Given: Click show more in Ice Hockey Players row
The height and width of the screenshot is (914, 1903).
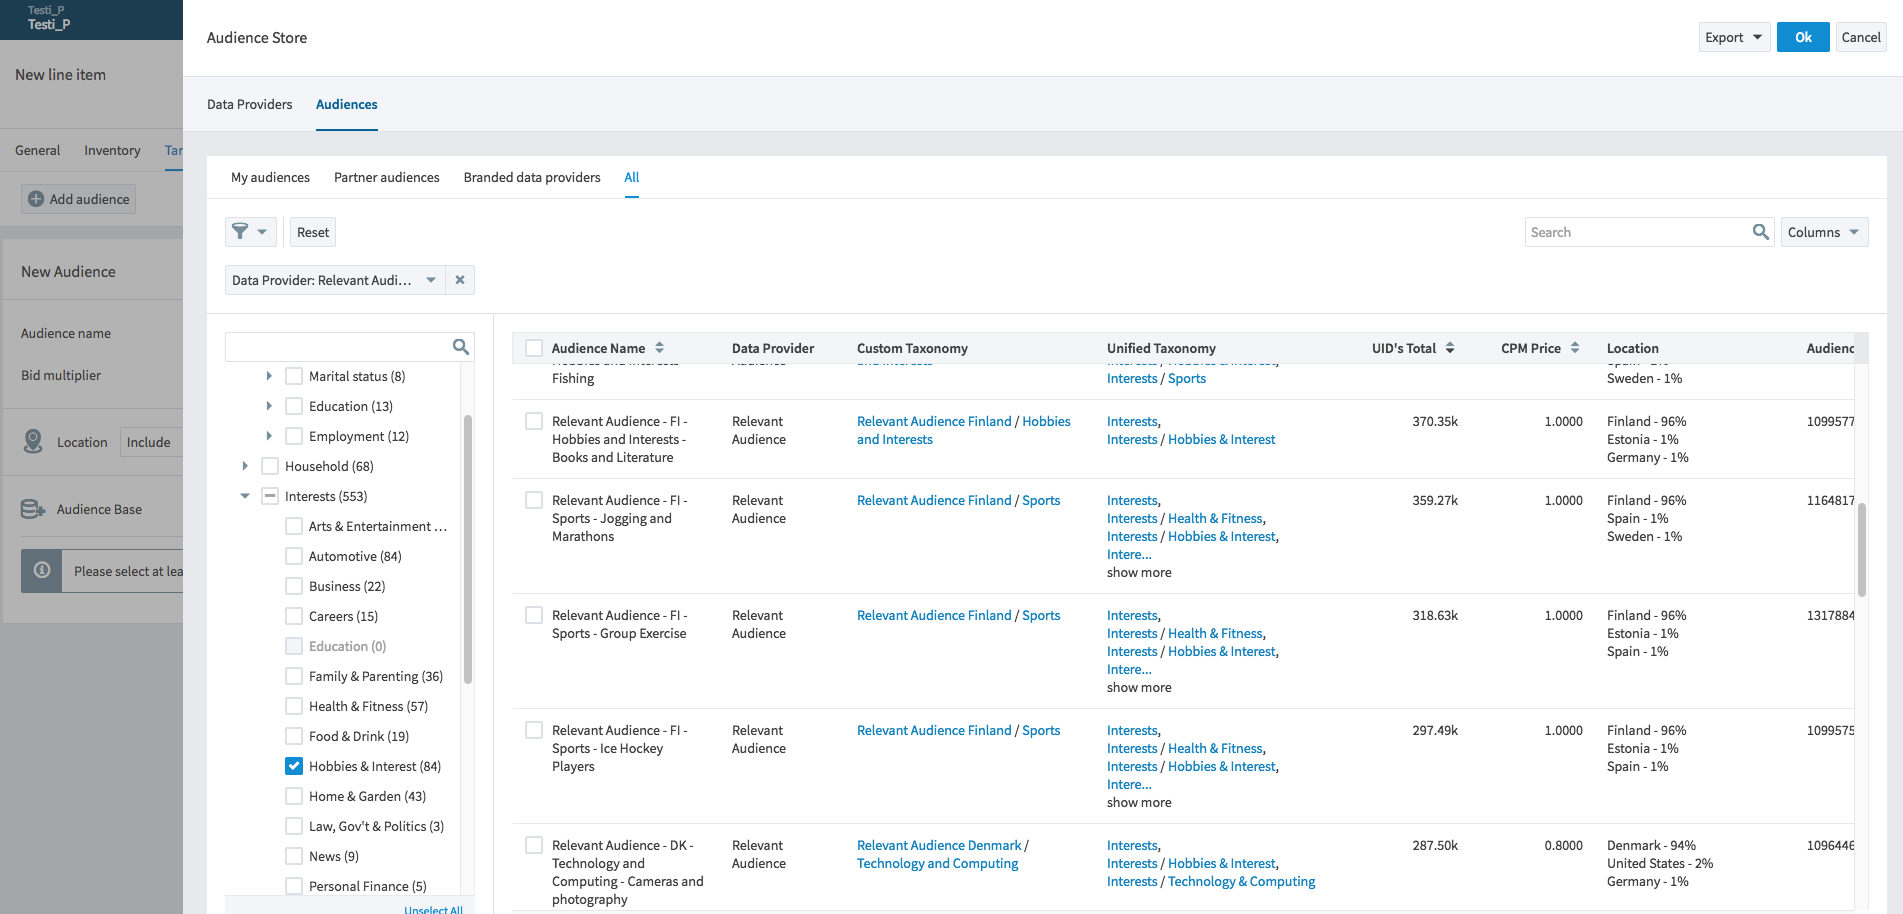Looking at the screenshot, I should point(1139,802).
